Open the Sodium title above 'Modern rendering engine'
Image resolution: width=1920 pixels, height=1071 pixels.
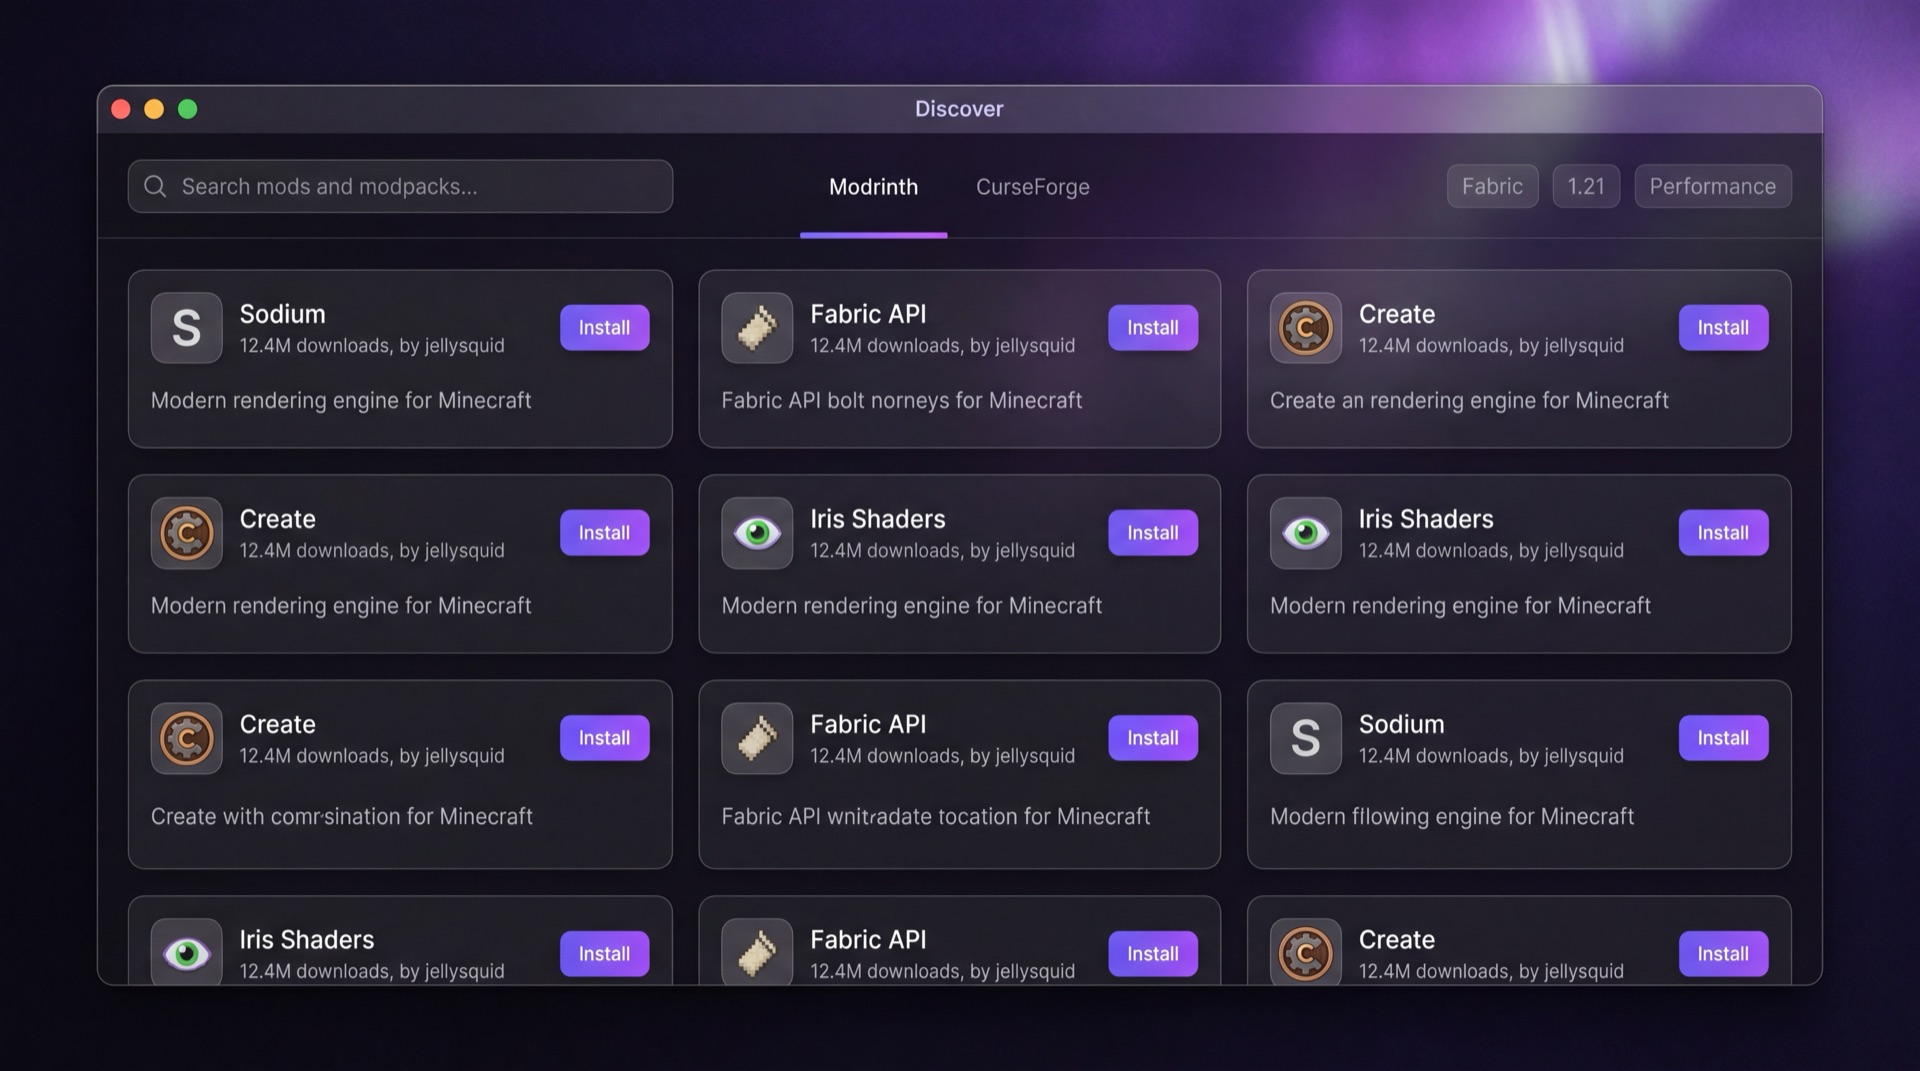coord(282,314)
